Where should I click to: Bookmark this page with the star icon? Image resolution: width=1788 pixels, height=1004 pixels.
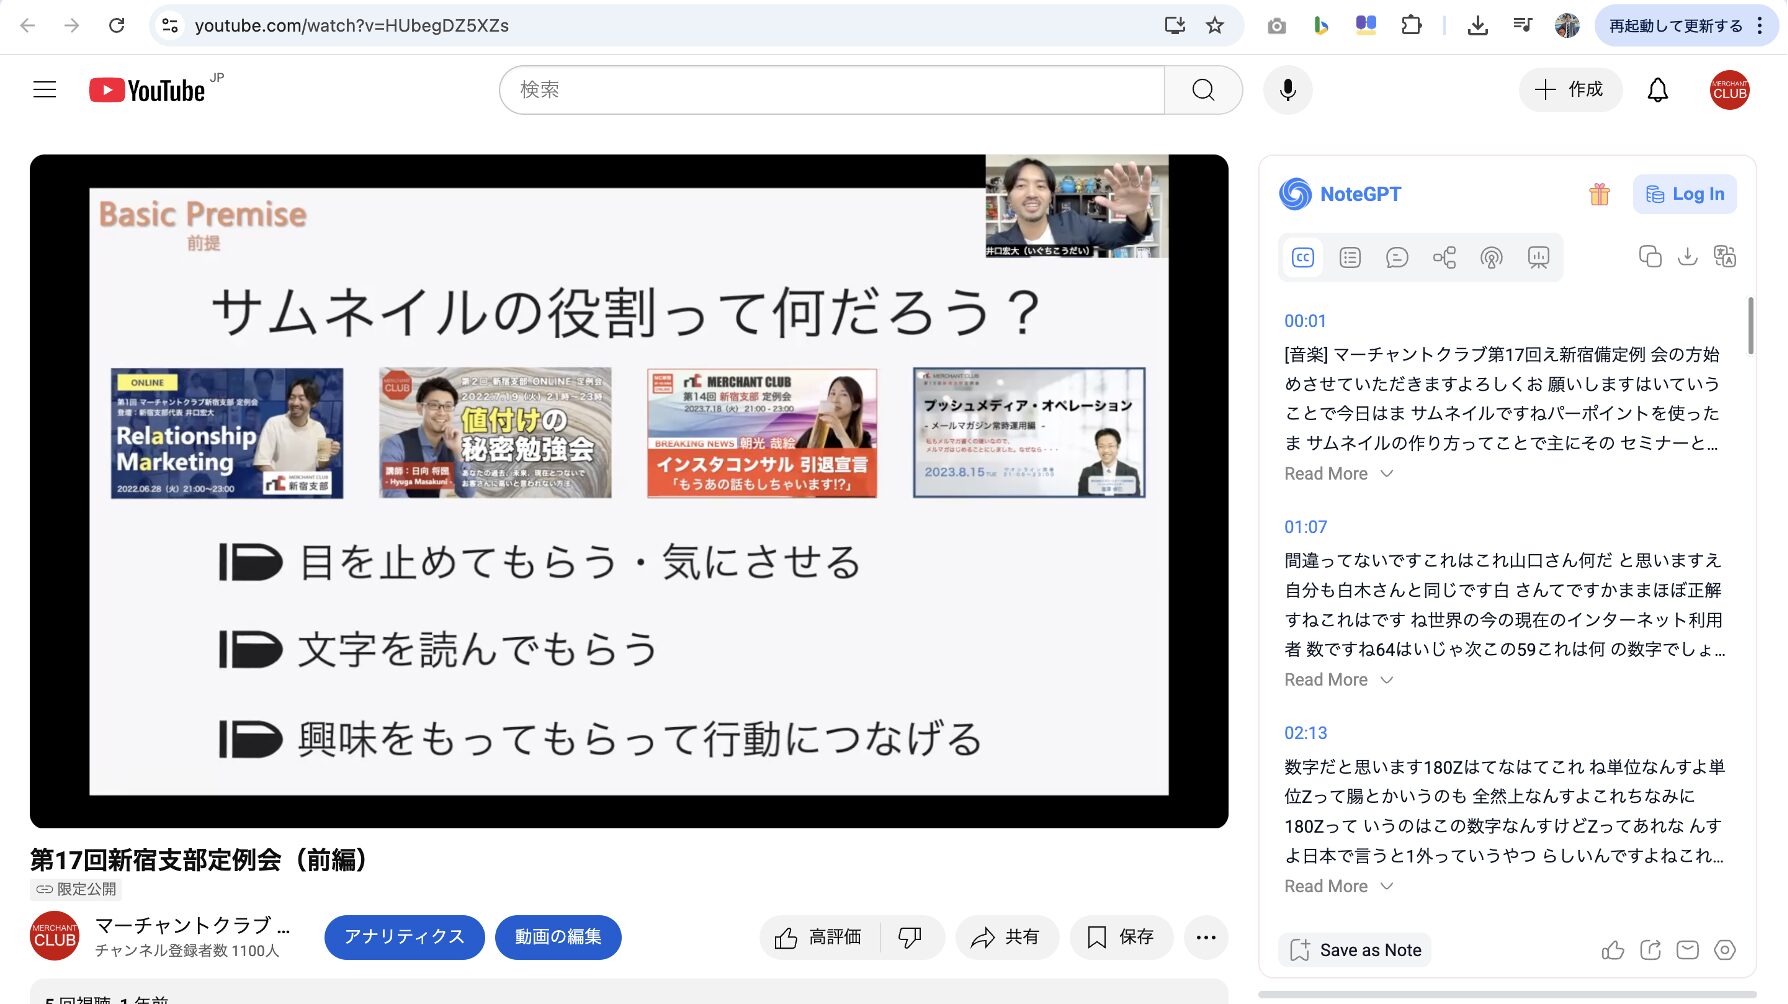coord(1215,26)
